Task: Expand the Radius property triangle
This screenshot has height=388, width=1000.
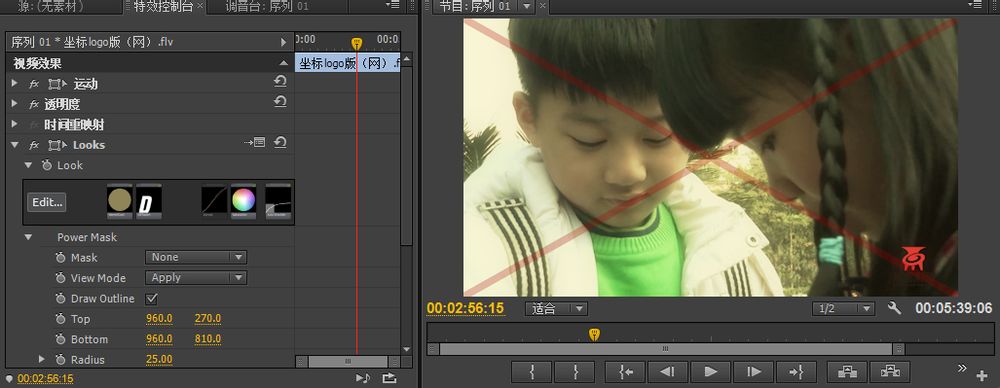Action: (42, 359)
